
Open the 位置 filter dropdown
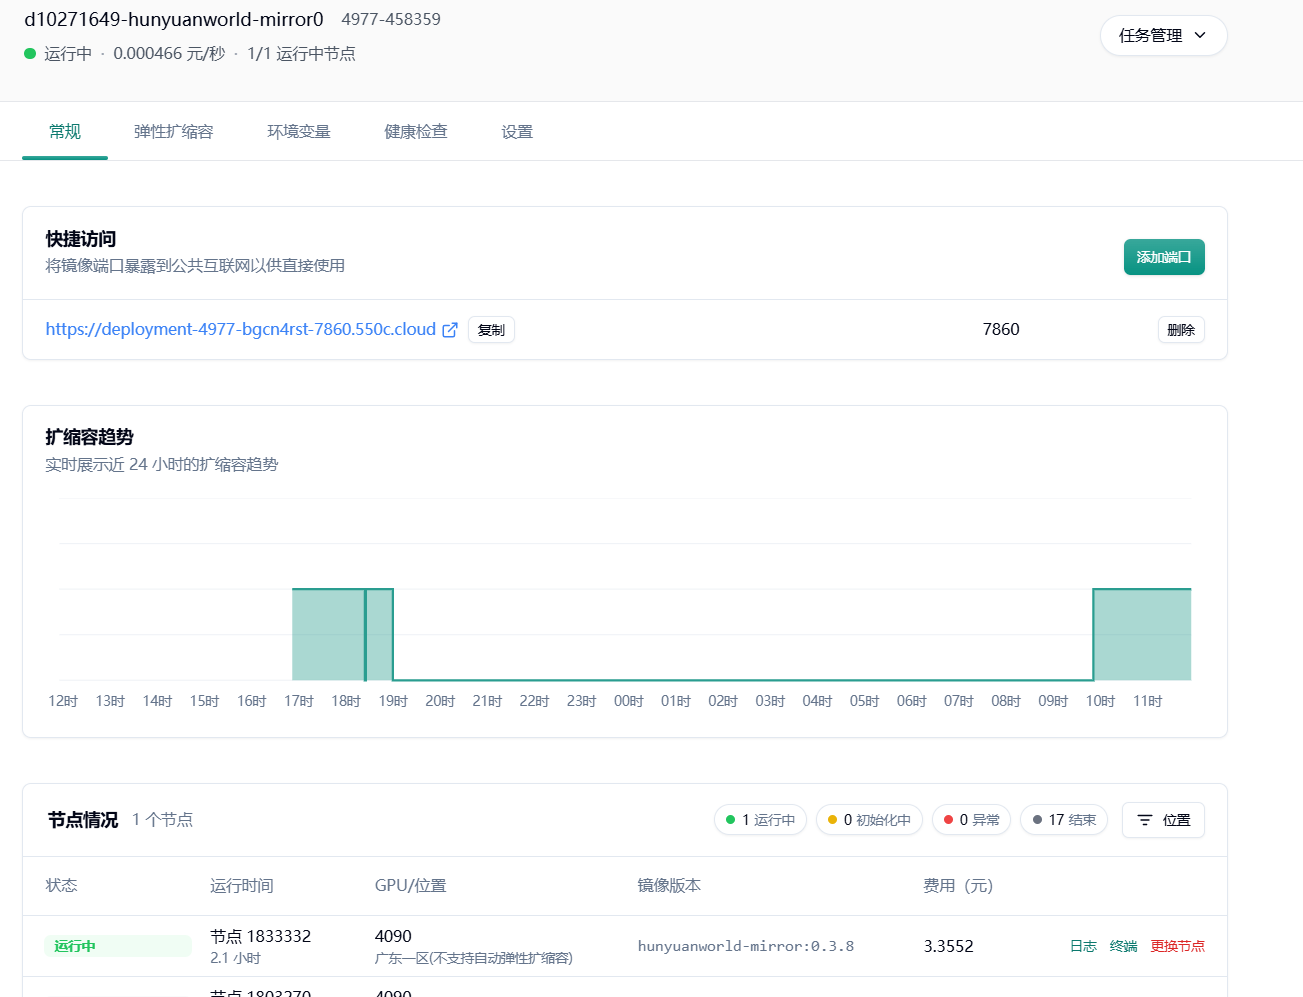click(x=1163, y=820)
